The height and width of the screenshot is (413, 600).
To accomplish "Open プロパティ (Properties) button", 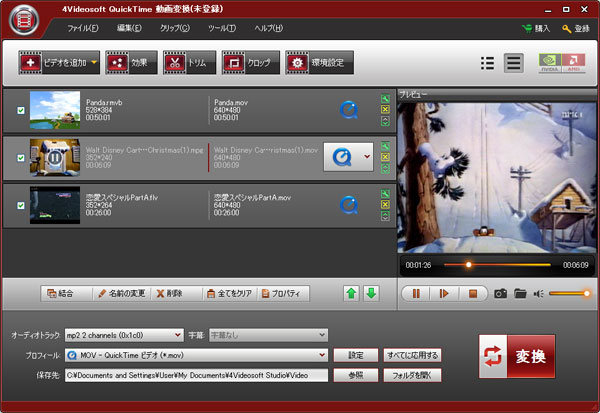I will point(284,294).
